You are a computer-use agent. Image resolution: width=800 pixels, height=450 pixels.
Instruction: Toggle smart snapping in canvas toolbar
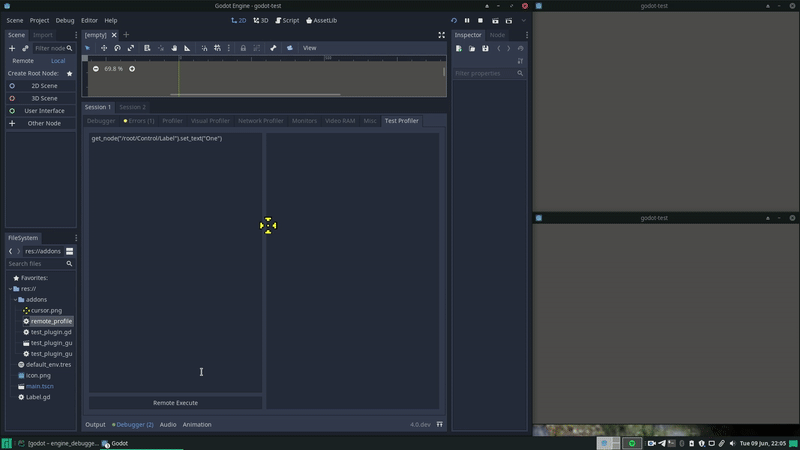coord(204,48)
